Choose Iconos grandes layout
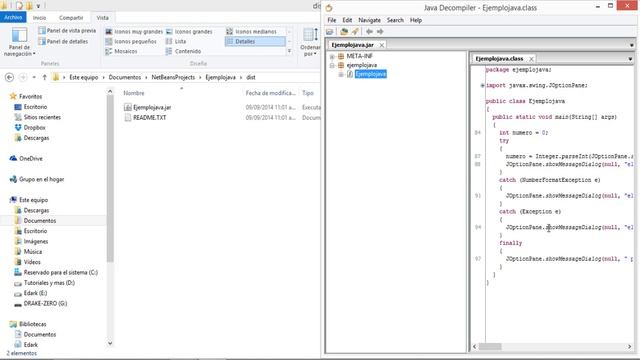This screenshot has width=640, height=360. (189, 31)
